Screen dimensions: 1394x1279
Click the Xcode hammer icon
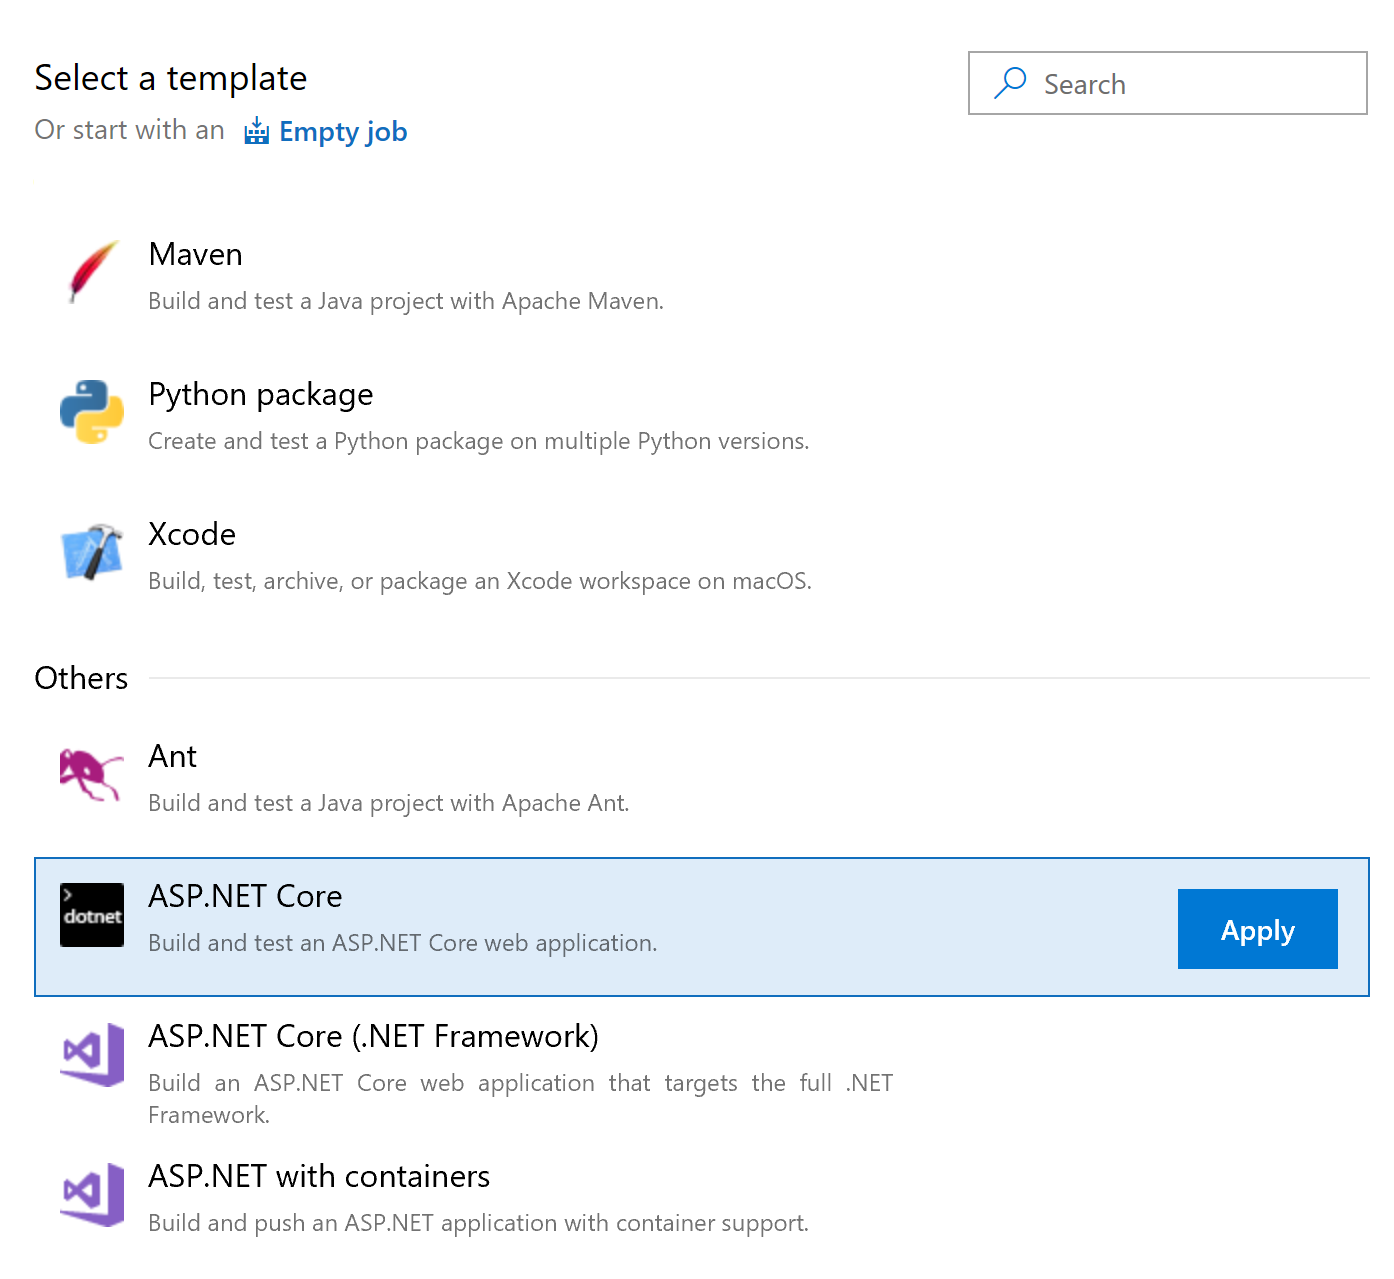coord(92,551)
